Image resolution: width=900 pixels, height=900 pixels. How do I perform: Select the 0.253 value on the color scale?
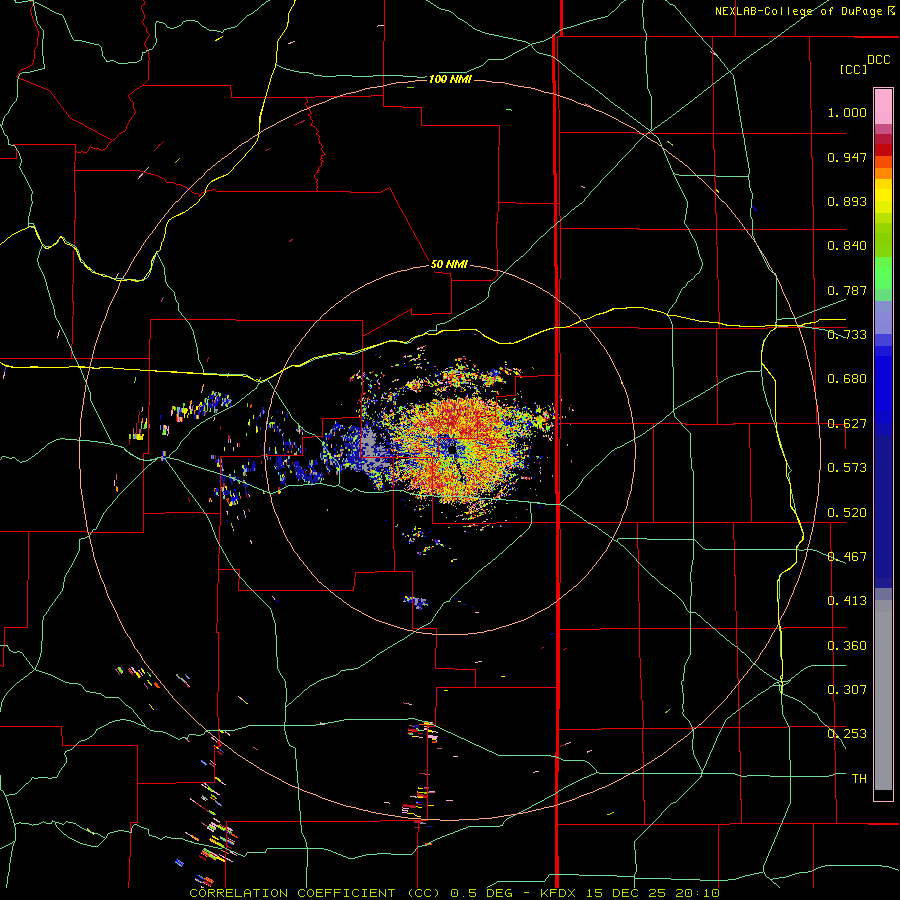[847, 734]
